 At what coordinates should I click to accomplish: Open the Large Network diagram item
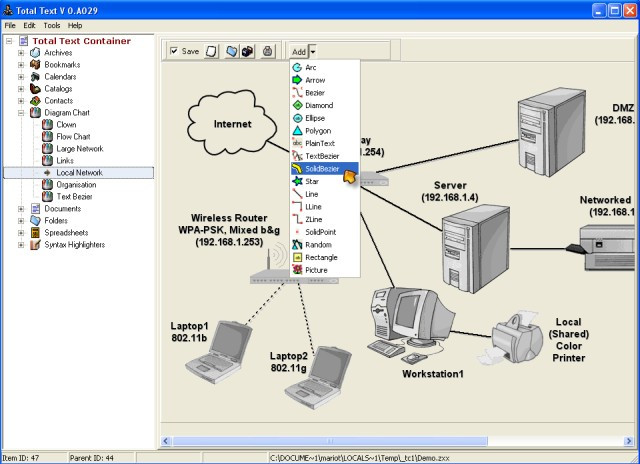80,149
